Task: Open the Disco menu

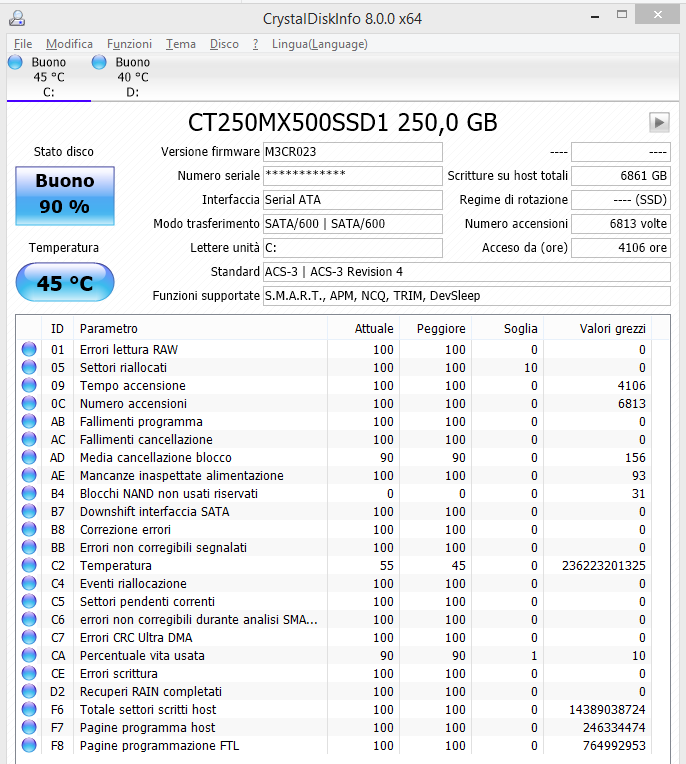Action: coord(224,44)
